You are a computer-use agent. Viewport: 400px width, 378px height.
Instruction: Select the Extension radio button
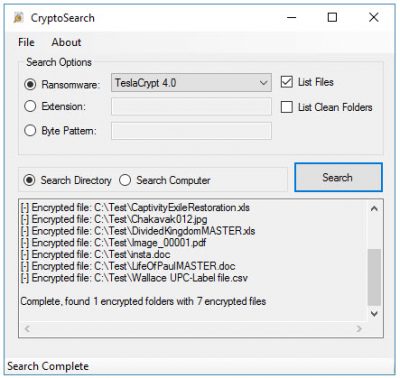click(30, 106)
